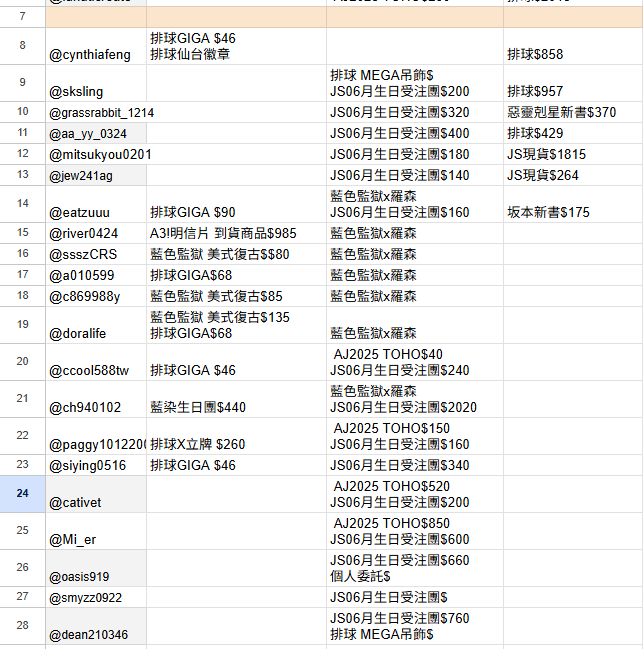Select cell @mitsukyou0201
This screenshot has height=649, width=643.
96,154
